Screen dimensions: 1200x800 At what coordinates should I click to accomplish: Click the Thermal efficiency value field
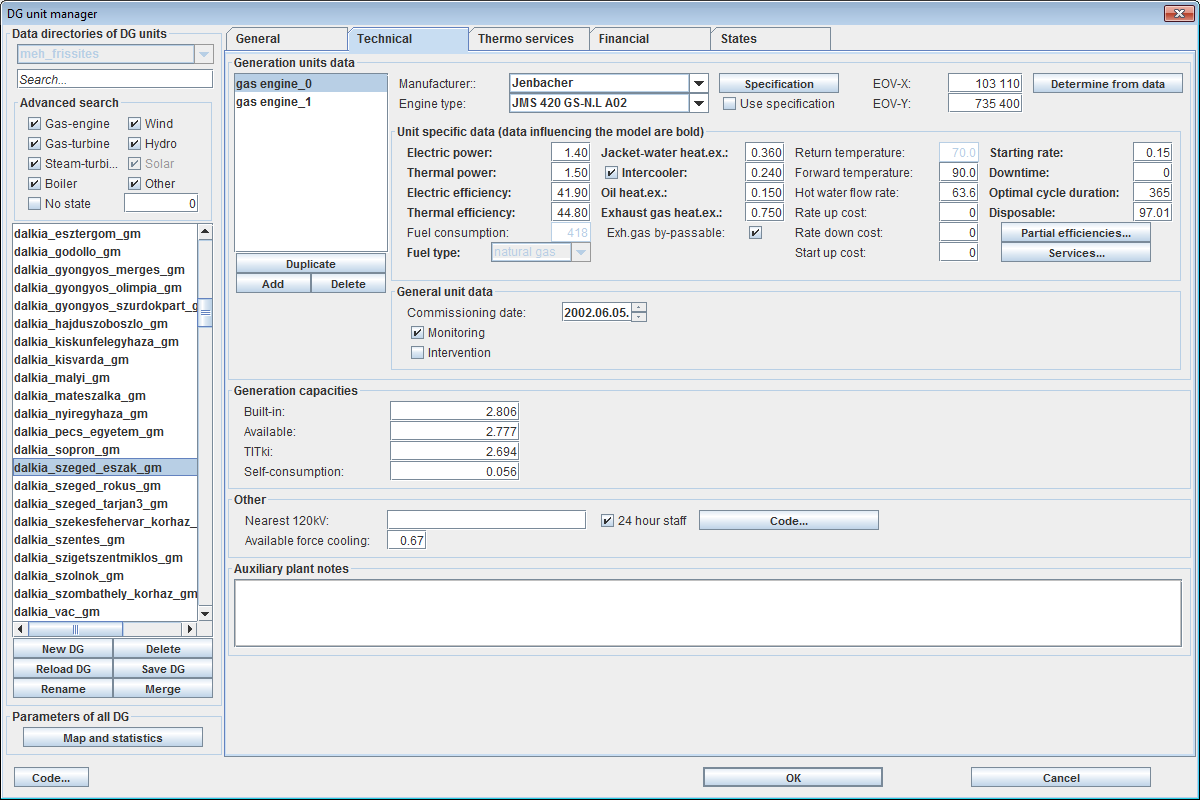(570, 213)
